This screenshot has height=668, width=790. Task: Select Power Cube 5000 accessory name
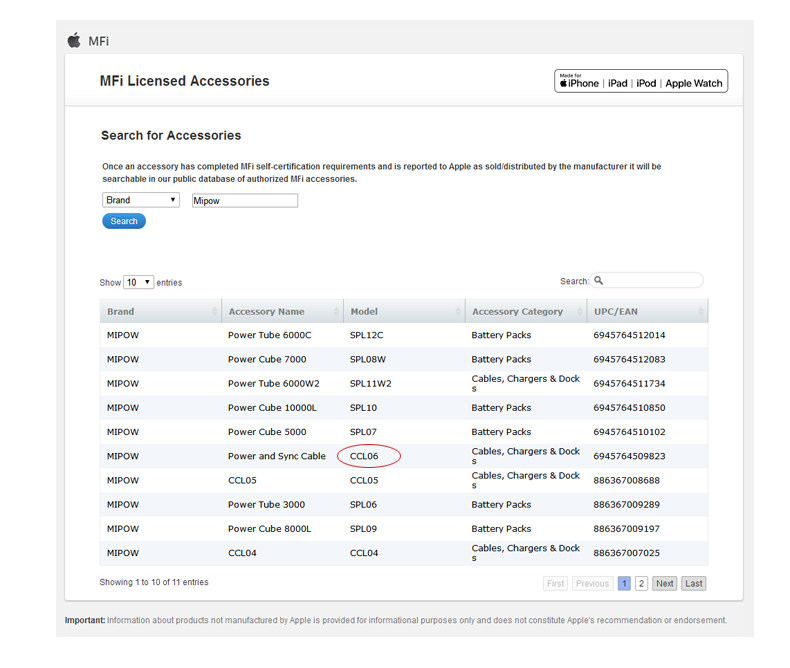tap(267, 432)
